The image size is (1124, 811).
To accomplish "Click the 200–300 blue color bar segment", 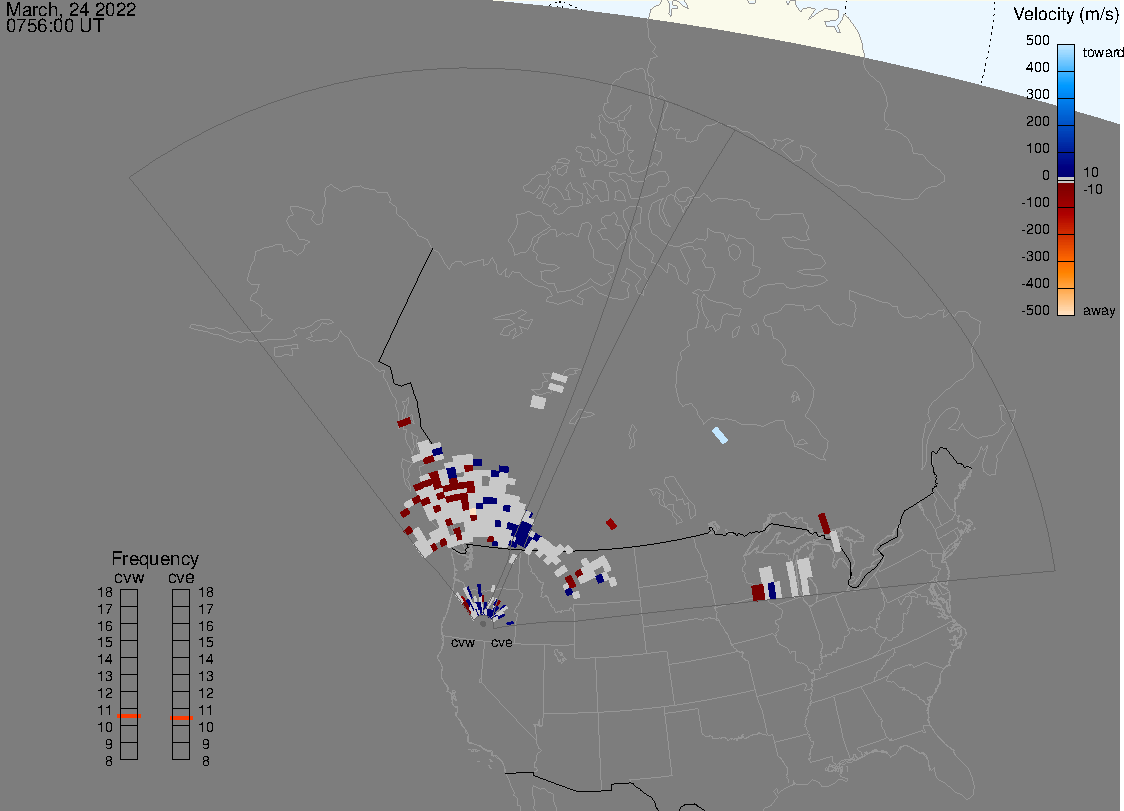I will coord(1066,112).
